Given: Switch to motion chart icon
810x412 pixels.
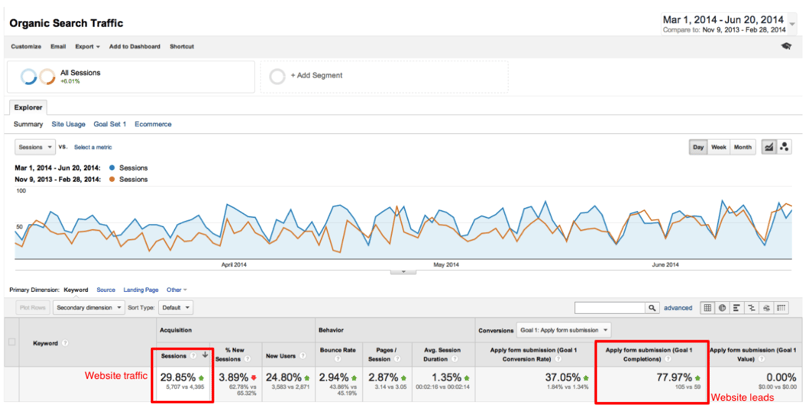Looking at the screenshot, I should pos(784,147).
